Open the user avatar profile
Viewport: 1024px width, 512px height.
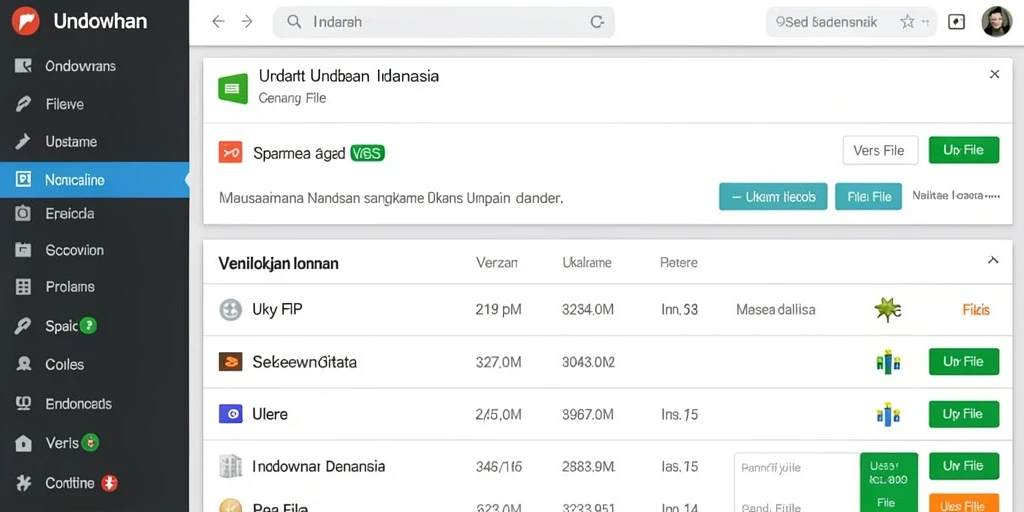coord(997,22)
